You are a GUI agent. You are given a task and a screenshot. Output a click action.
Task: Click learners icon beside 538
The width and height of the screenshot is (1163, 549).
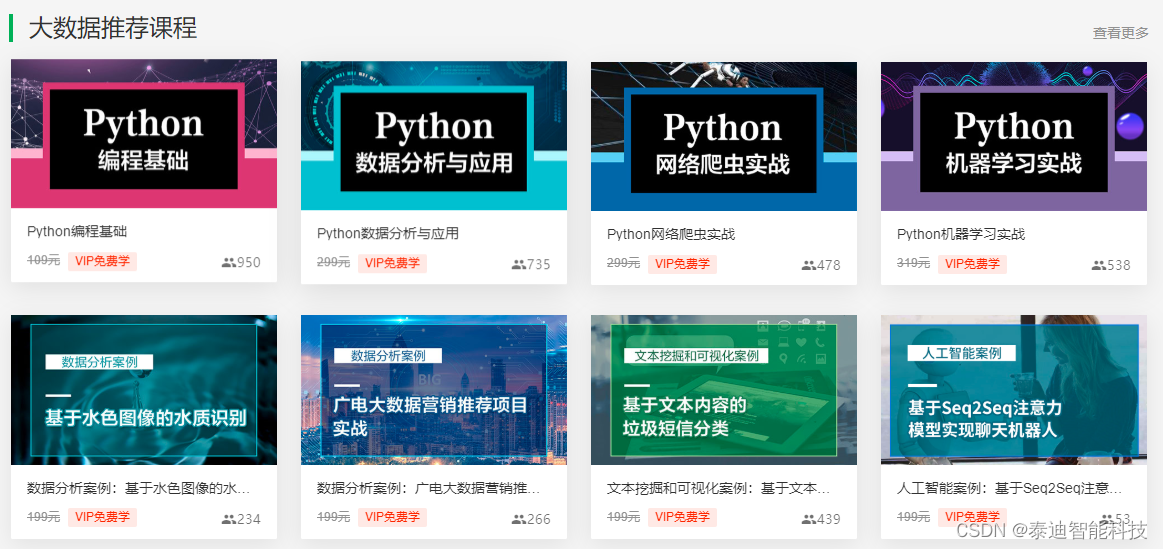1098,265
